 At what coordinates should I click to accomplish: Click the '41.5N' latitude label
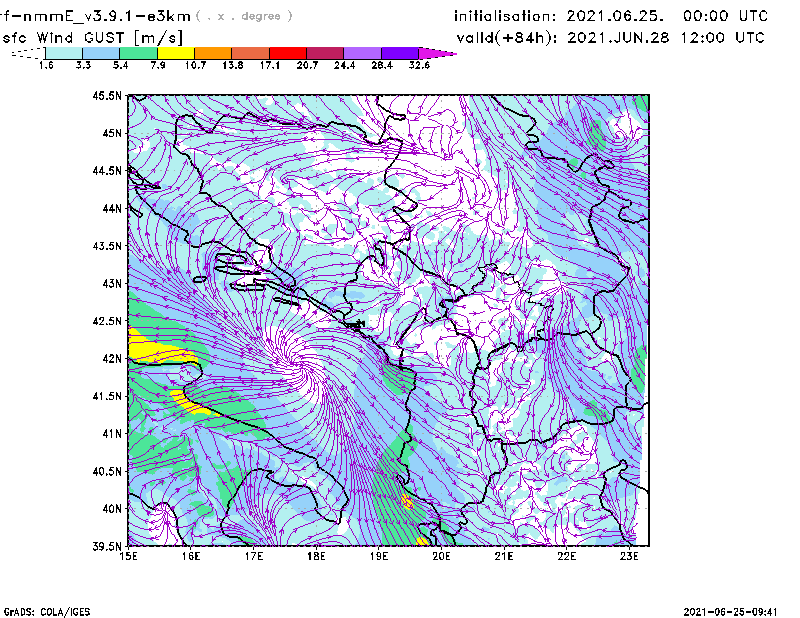(107, 396)
